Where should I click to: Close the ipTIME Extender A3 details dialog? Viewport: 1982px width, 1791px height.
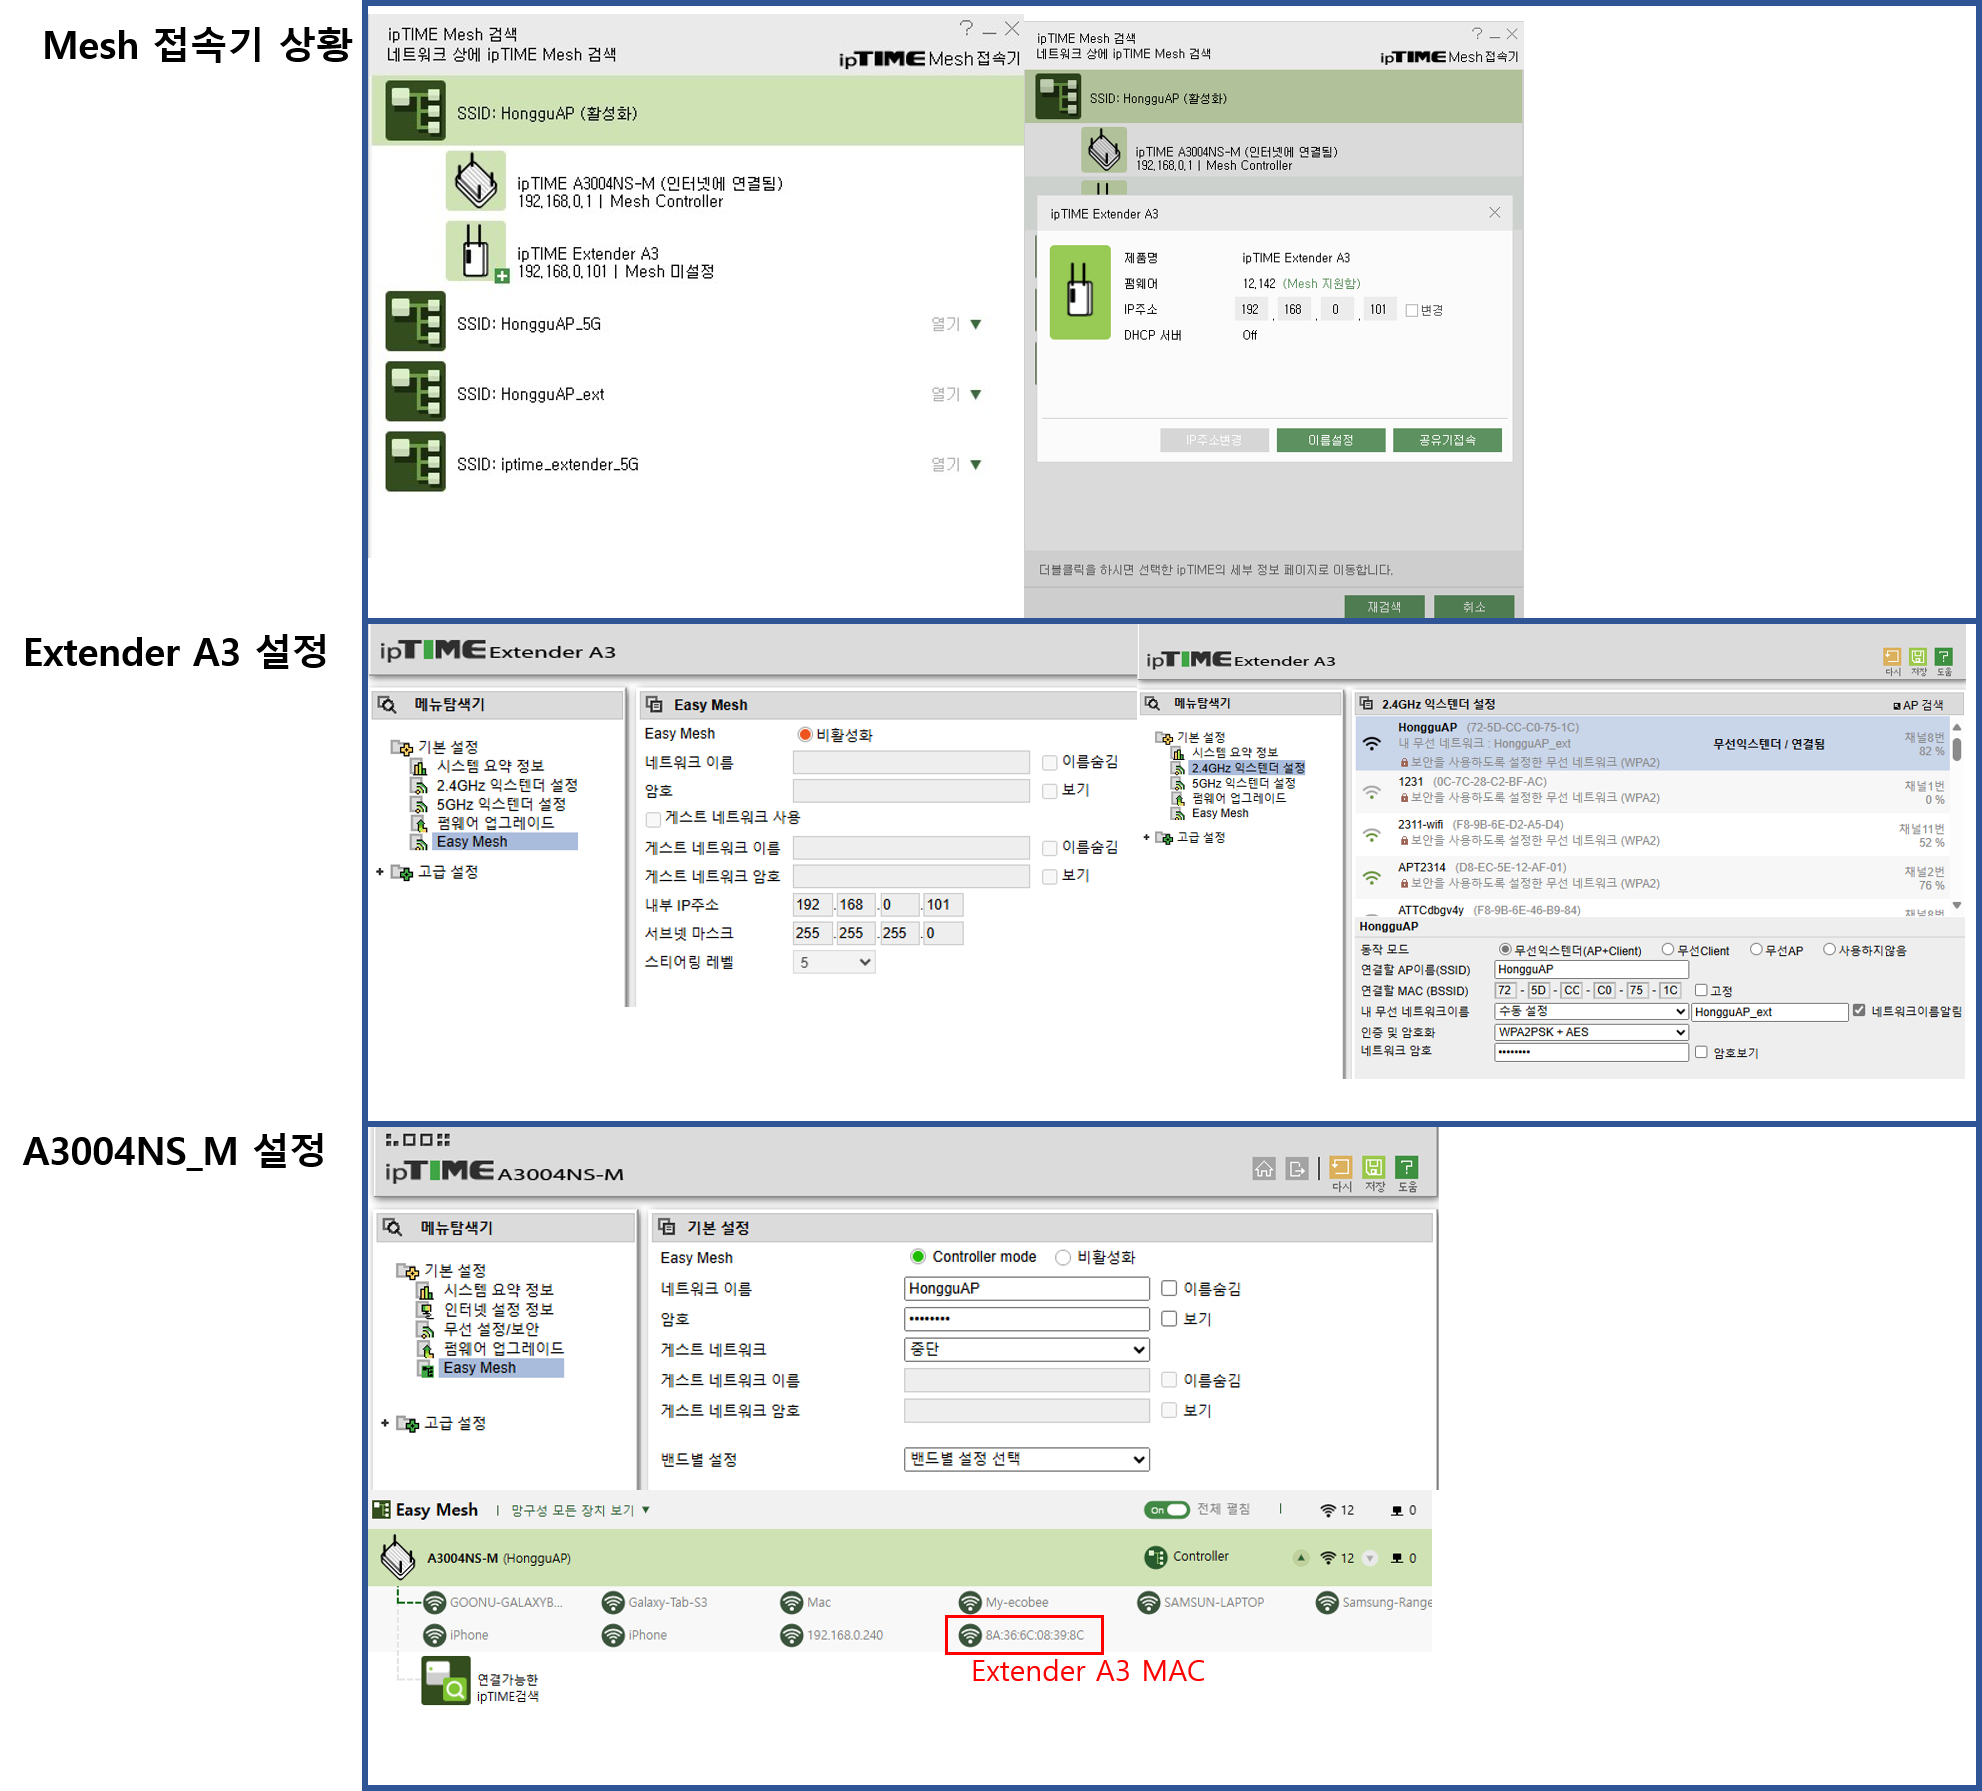(x=1495, y=213)
